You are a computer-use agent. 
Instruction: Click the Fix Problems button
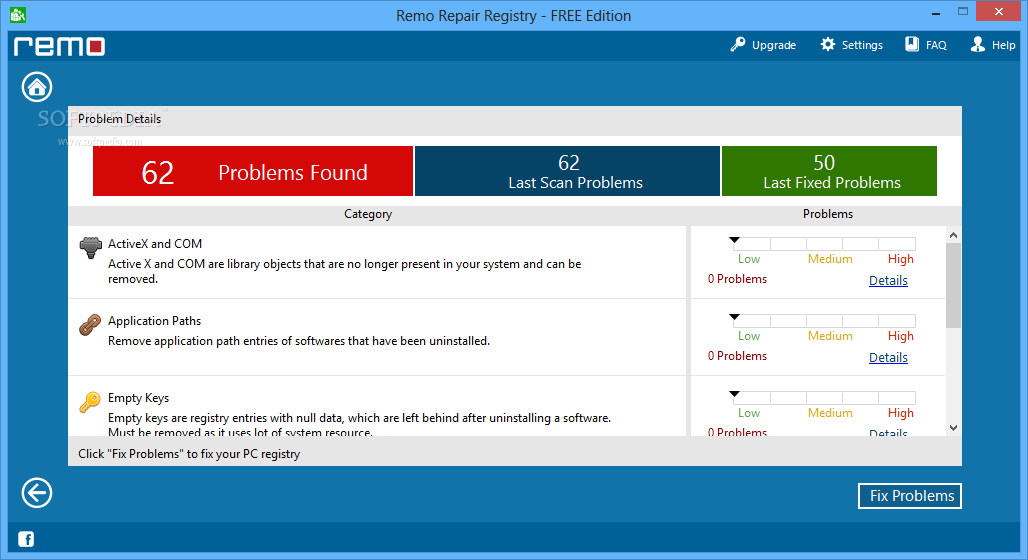tap(910, 496)
